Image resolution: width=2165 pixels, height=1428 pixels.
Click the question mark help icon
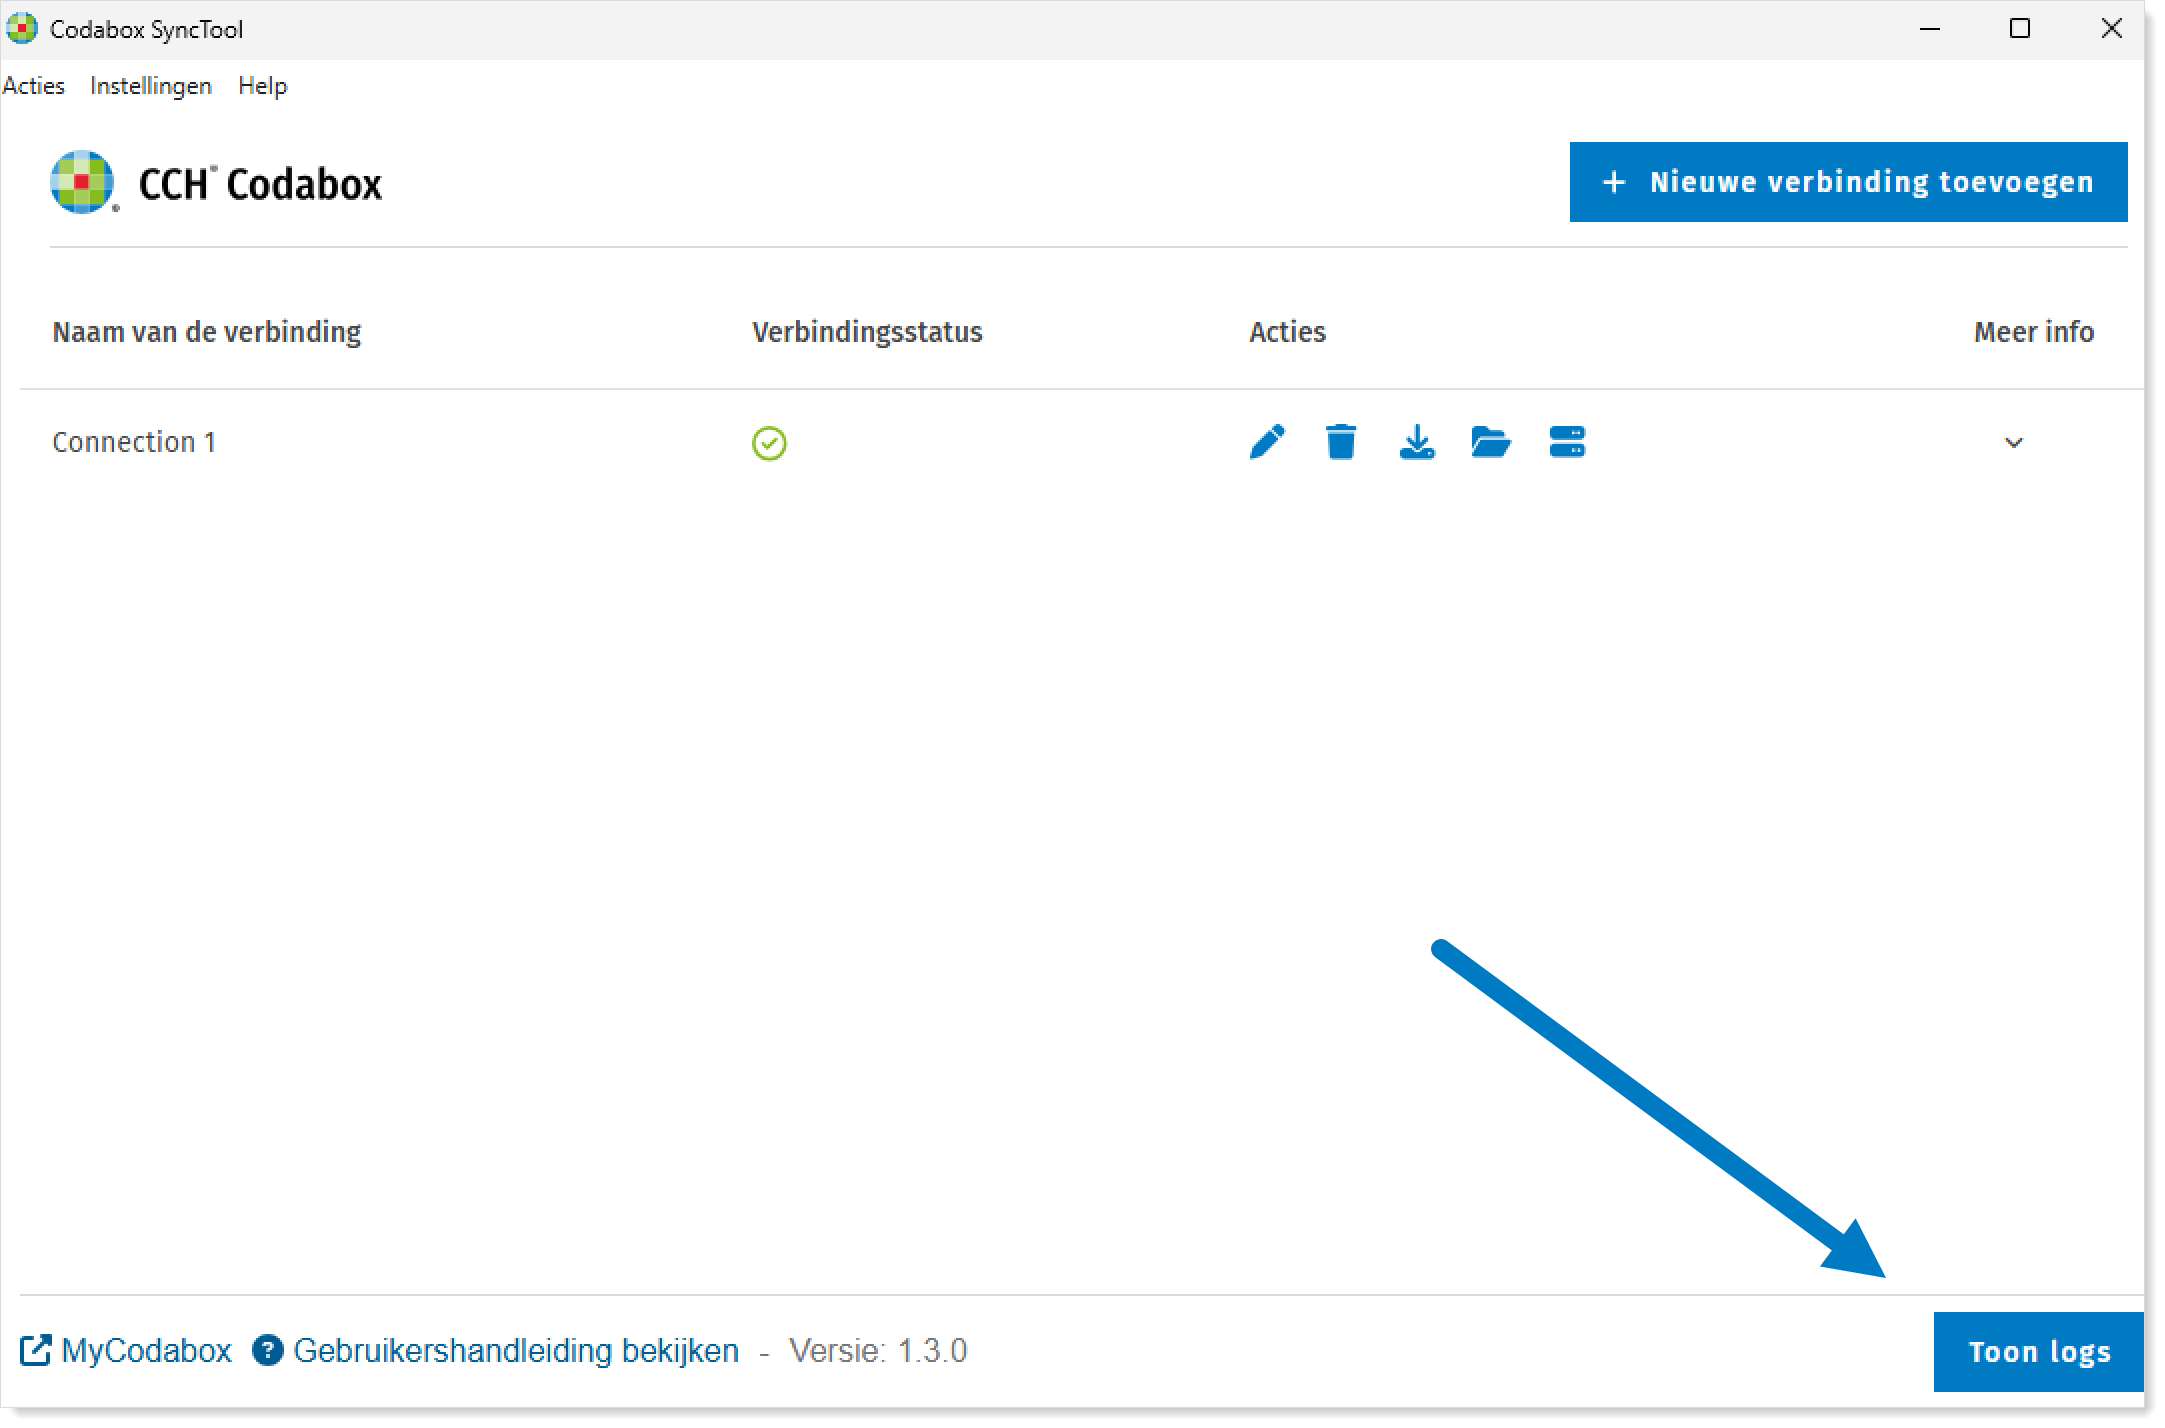(267, 1351)
